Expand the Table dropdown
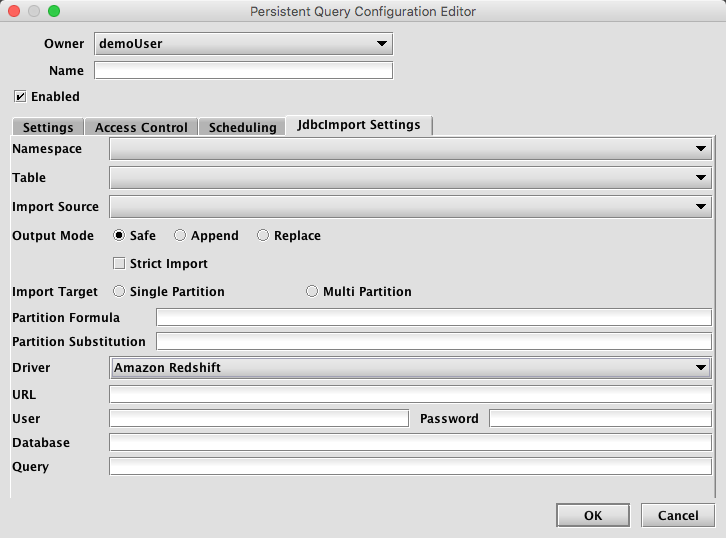Image resolution: width=726 pixels, height=538 pixels. [x=410, y=178]
